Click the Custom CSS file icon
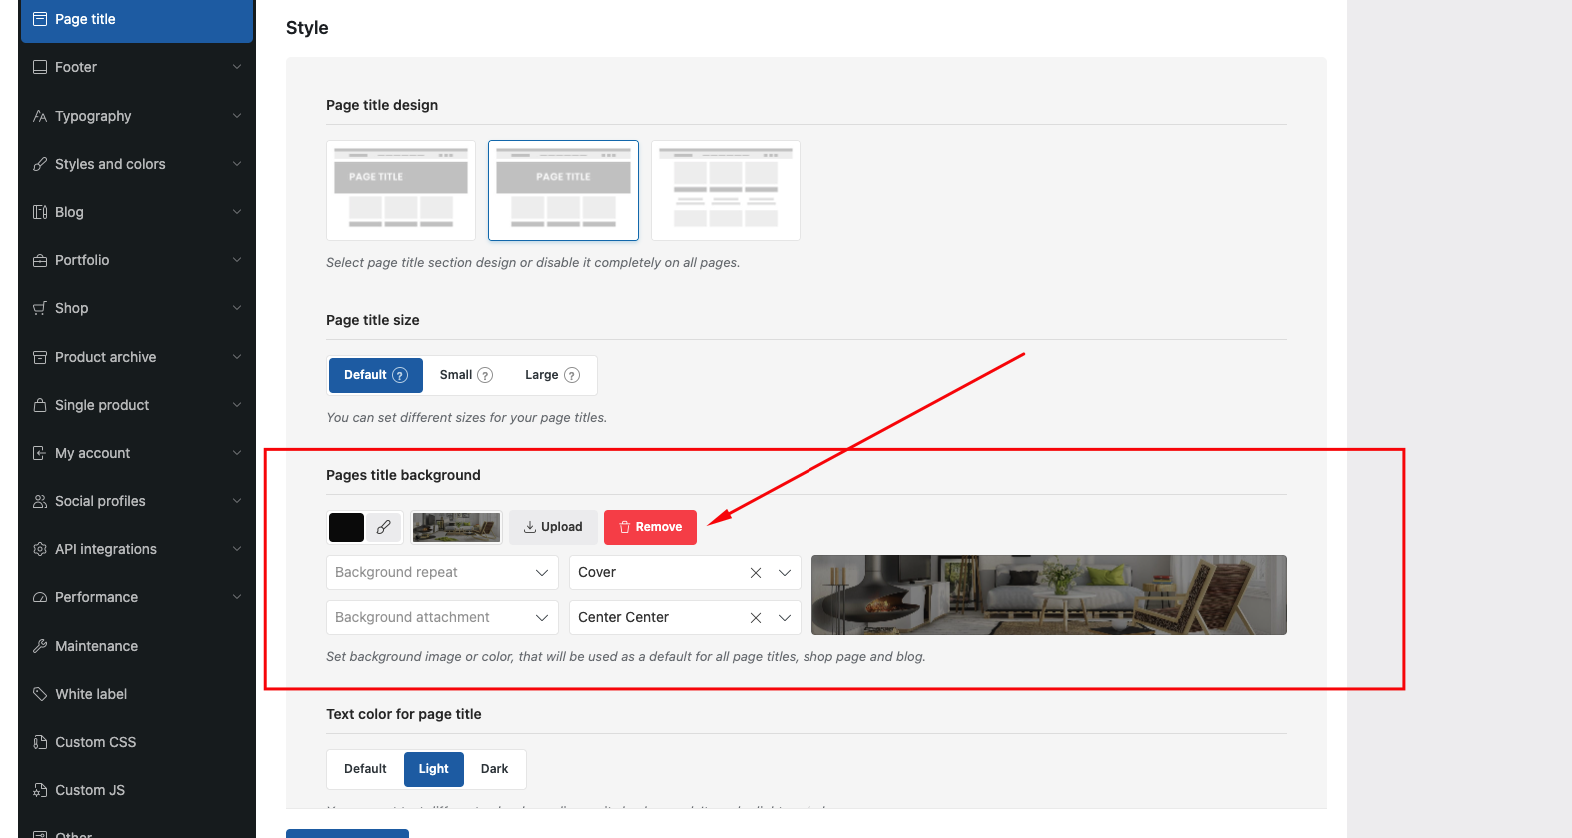 40,742
